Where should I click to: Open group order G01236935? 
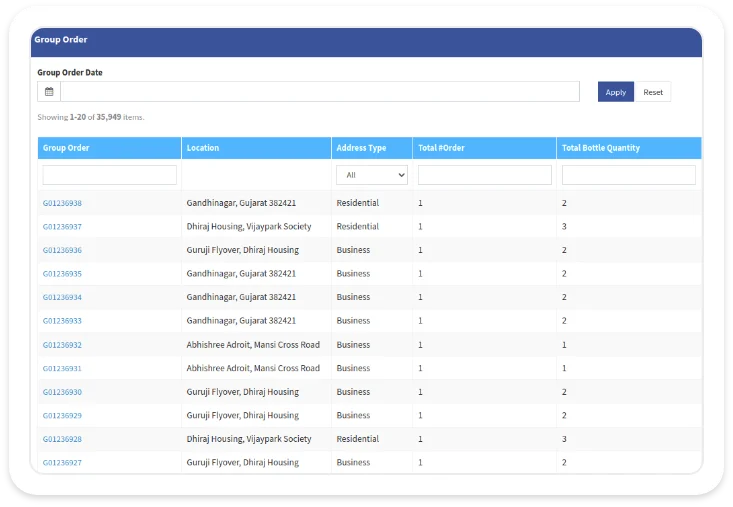point(62,274)
